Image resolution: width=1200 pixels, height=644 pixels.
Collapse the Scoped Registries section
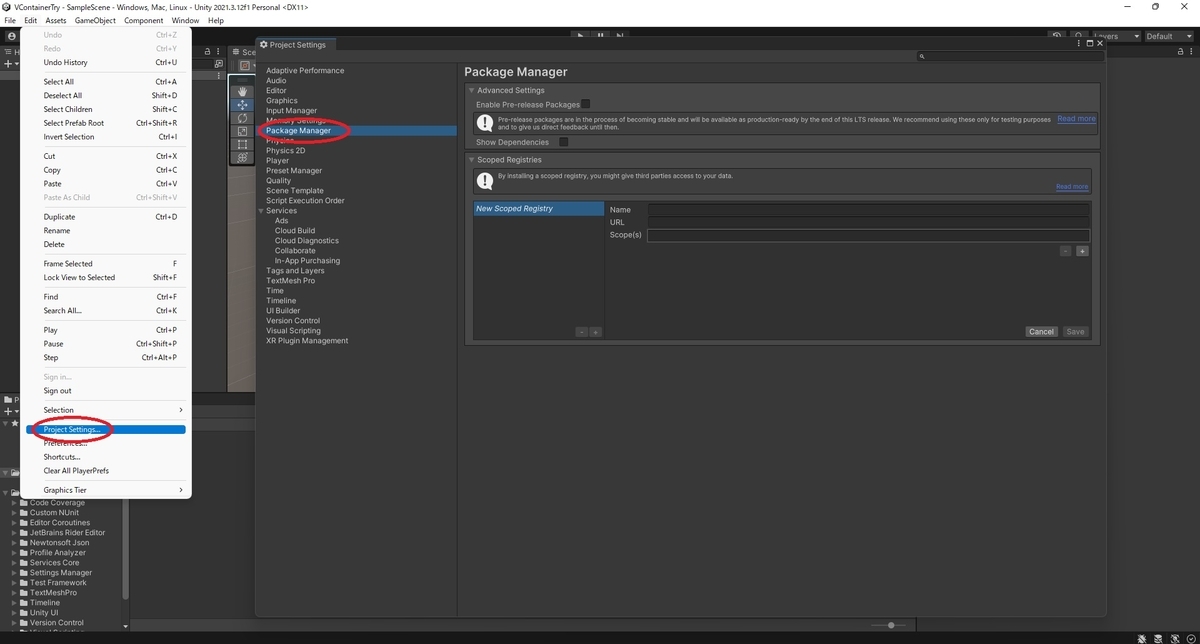click(472, 160)
